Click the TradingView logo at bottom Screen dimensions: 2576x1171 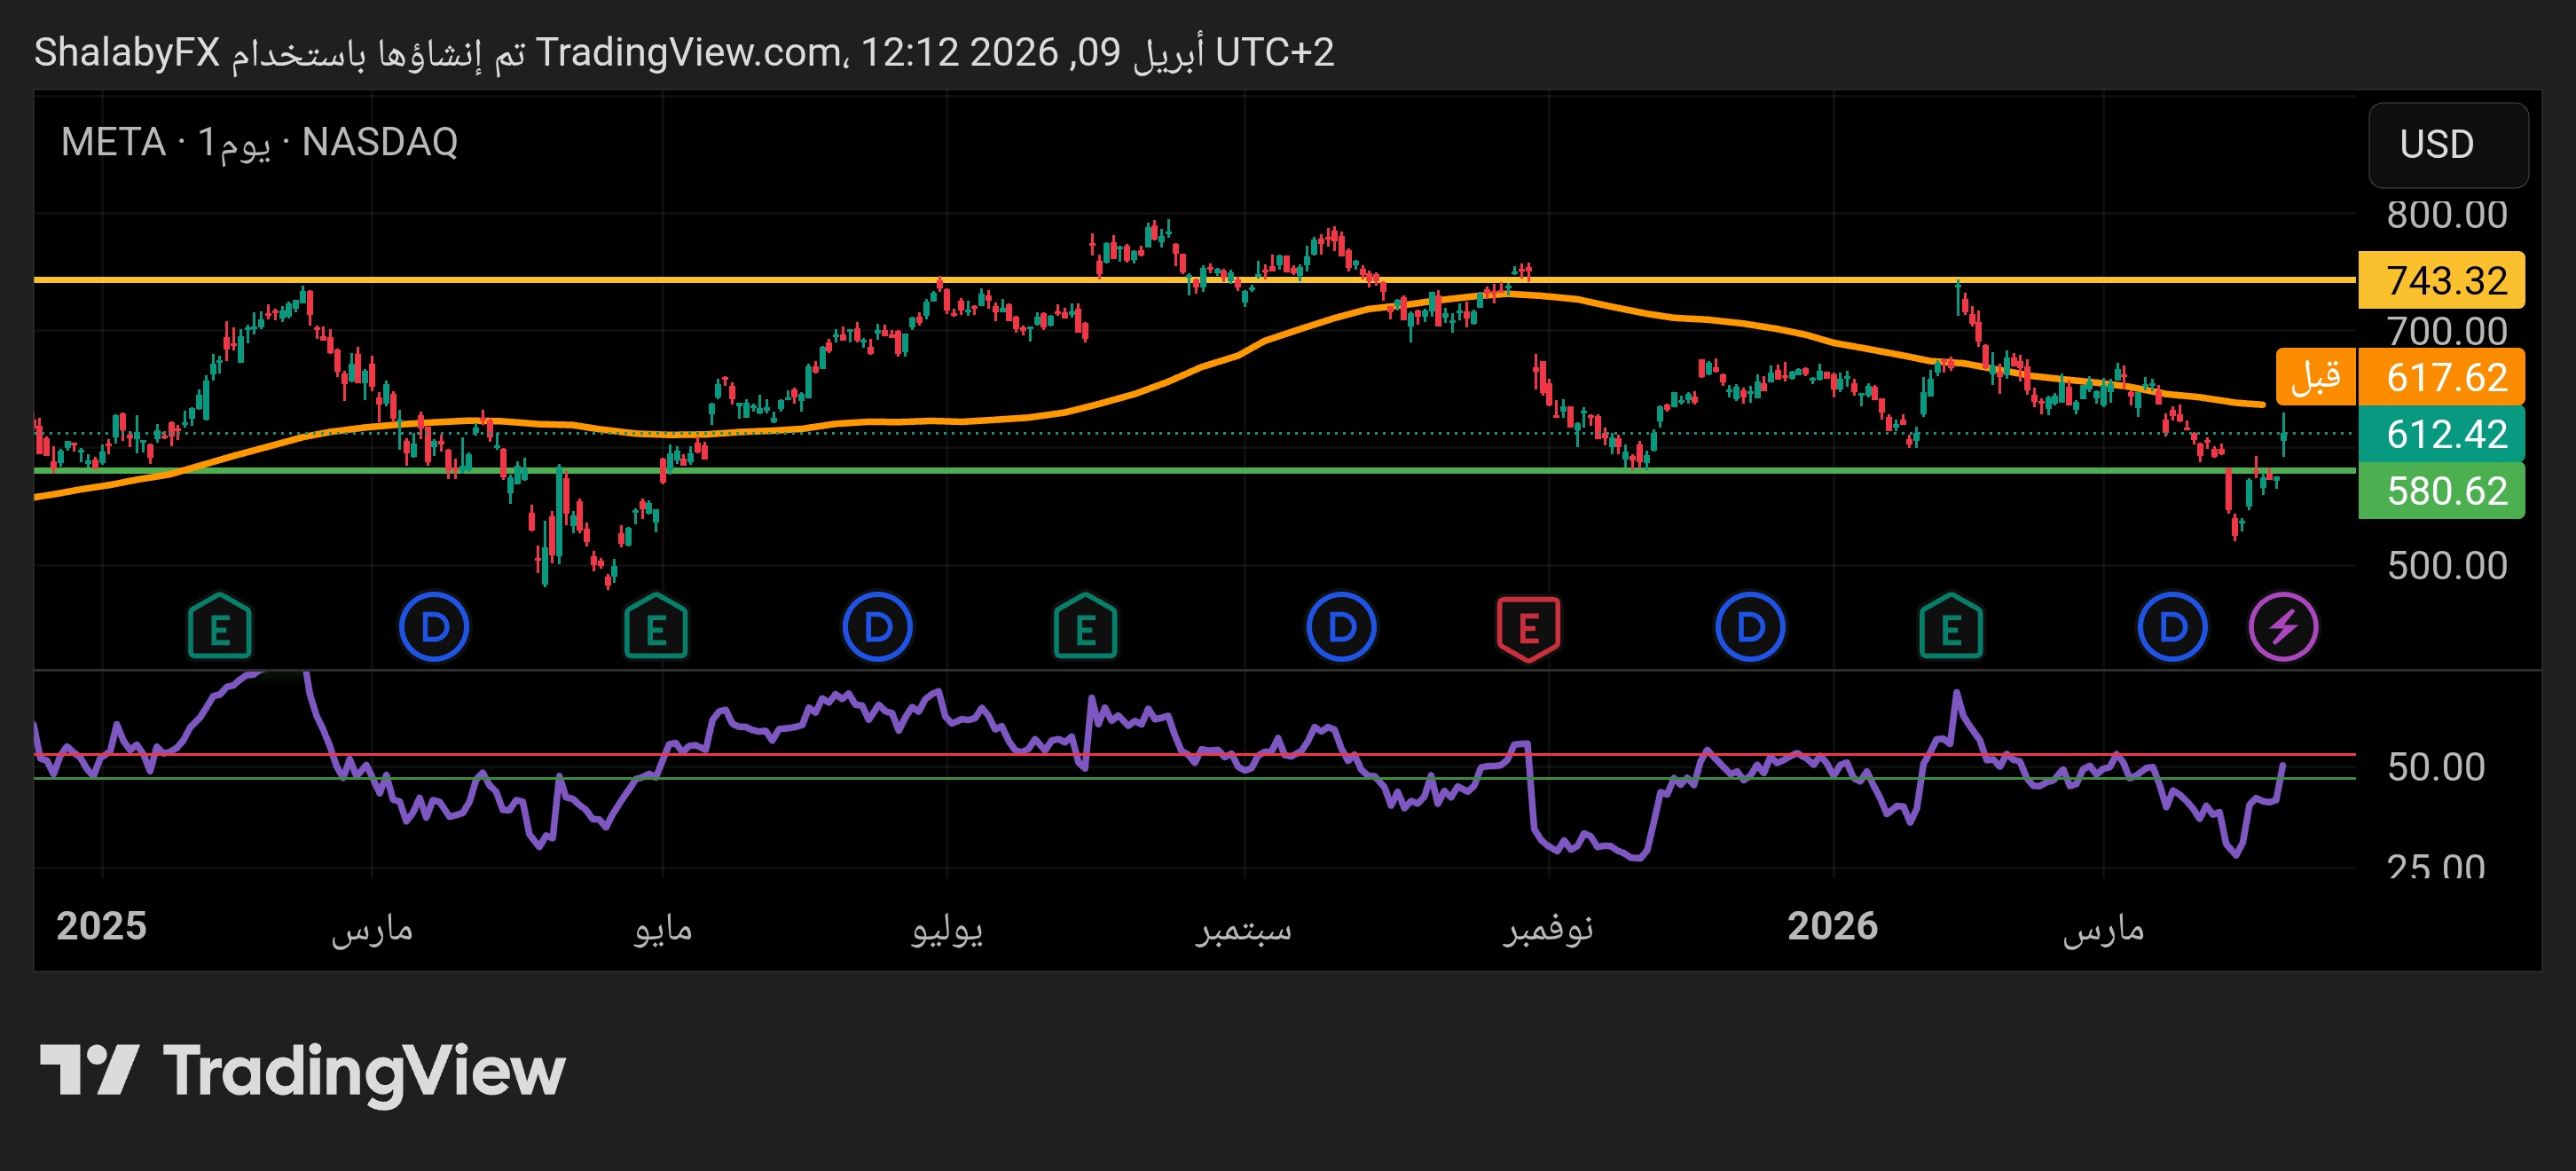[302, 1071]
